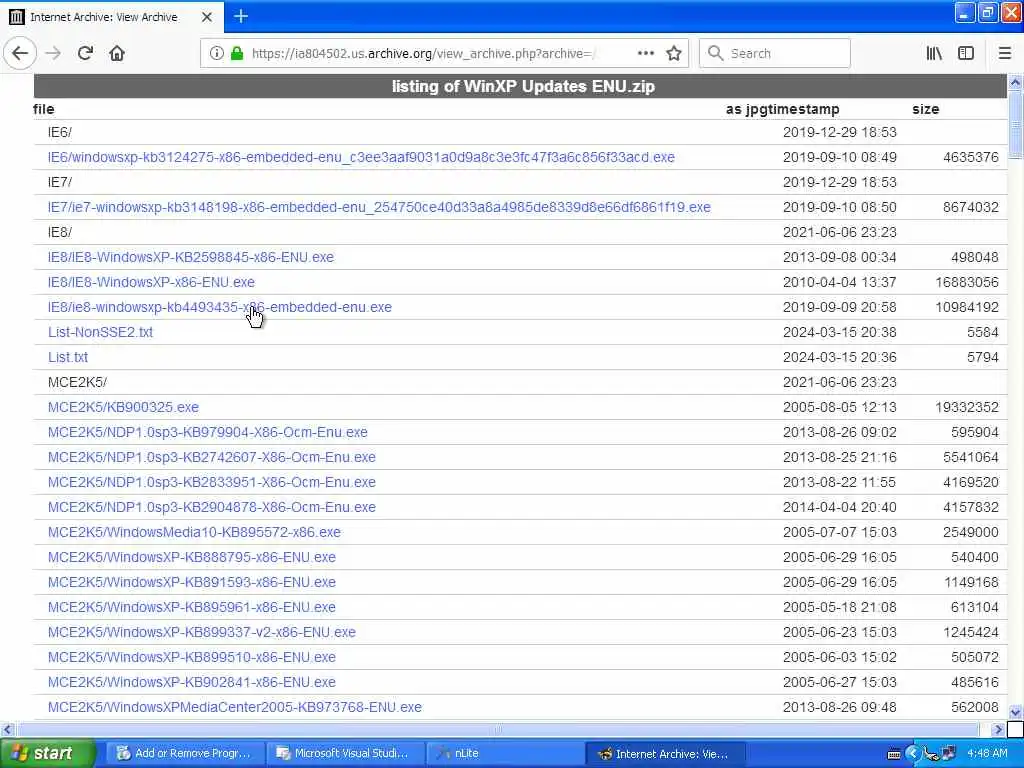Click the forward navigation arrow
The height and width of the screenshot is (768, 1024).
point(53,54)
